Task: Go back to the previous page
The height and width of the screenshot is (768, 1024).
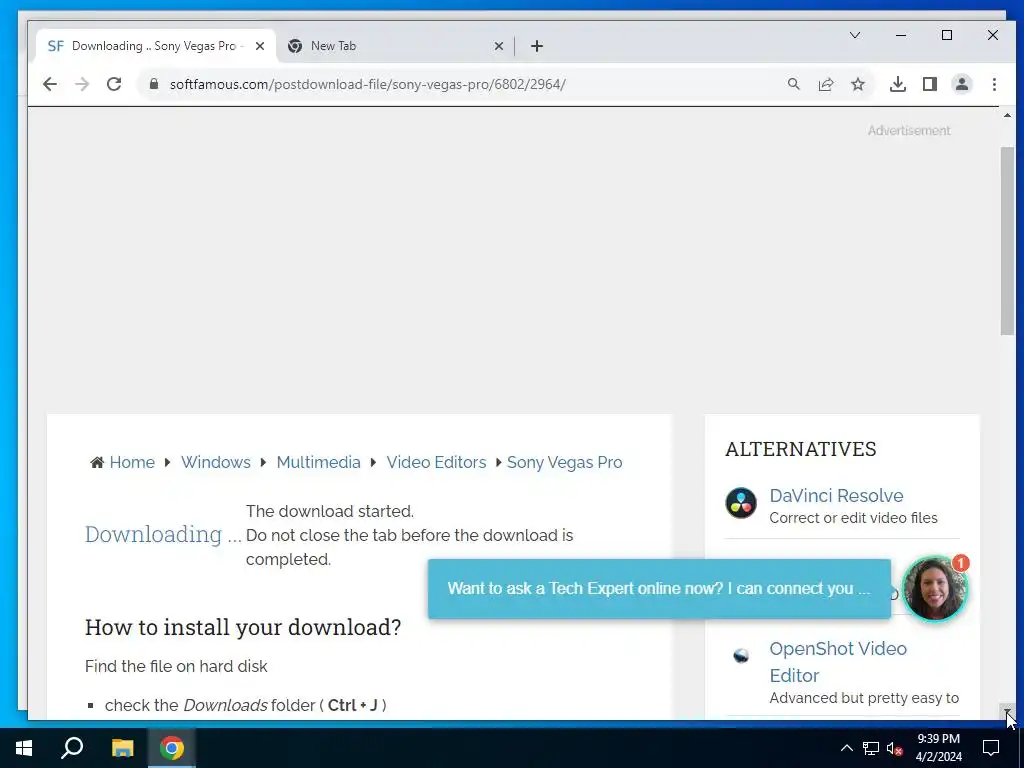Action: pos(50,84)
